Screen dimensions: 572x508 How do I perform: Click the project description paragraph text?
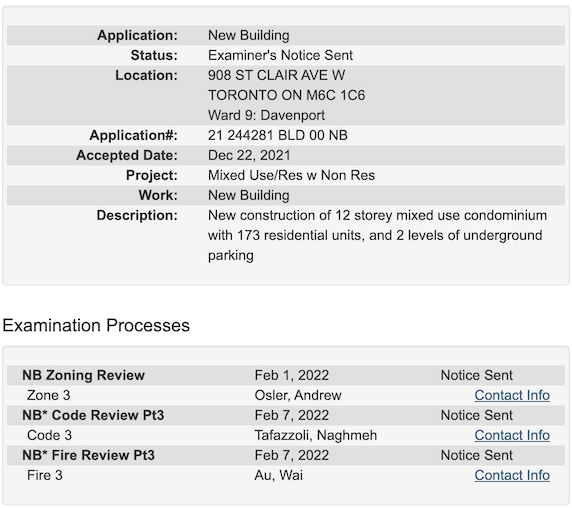[377, 235]
